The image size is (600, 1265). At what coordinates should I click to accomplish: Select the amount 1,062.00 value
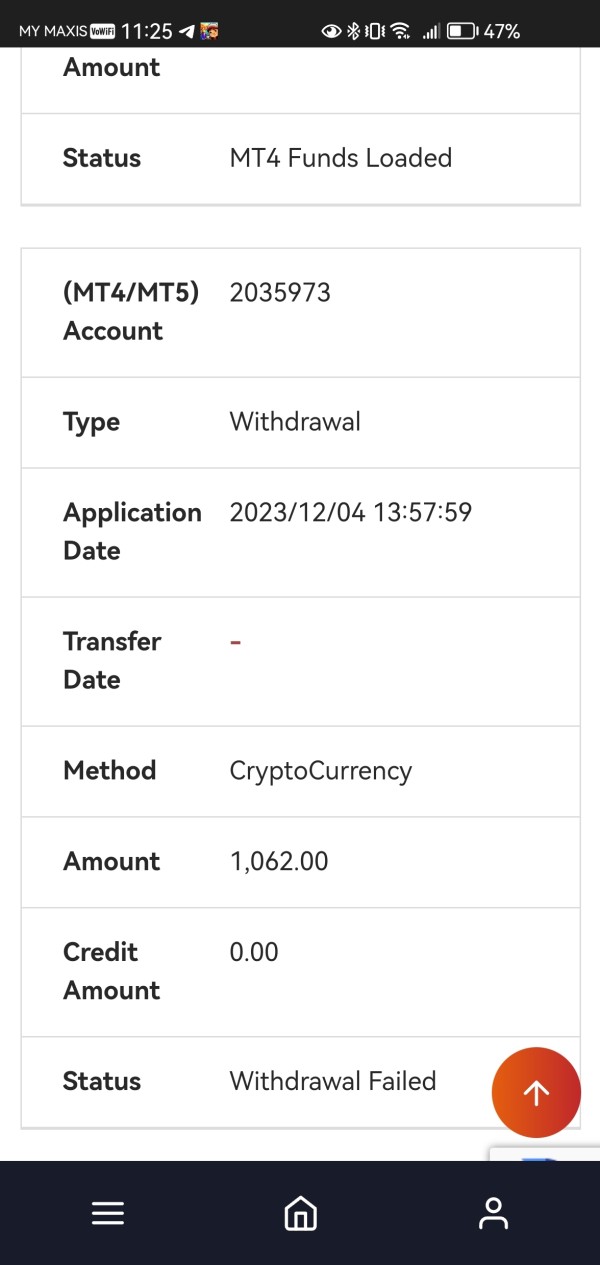tap(279, 861)
